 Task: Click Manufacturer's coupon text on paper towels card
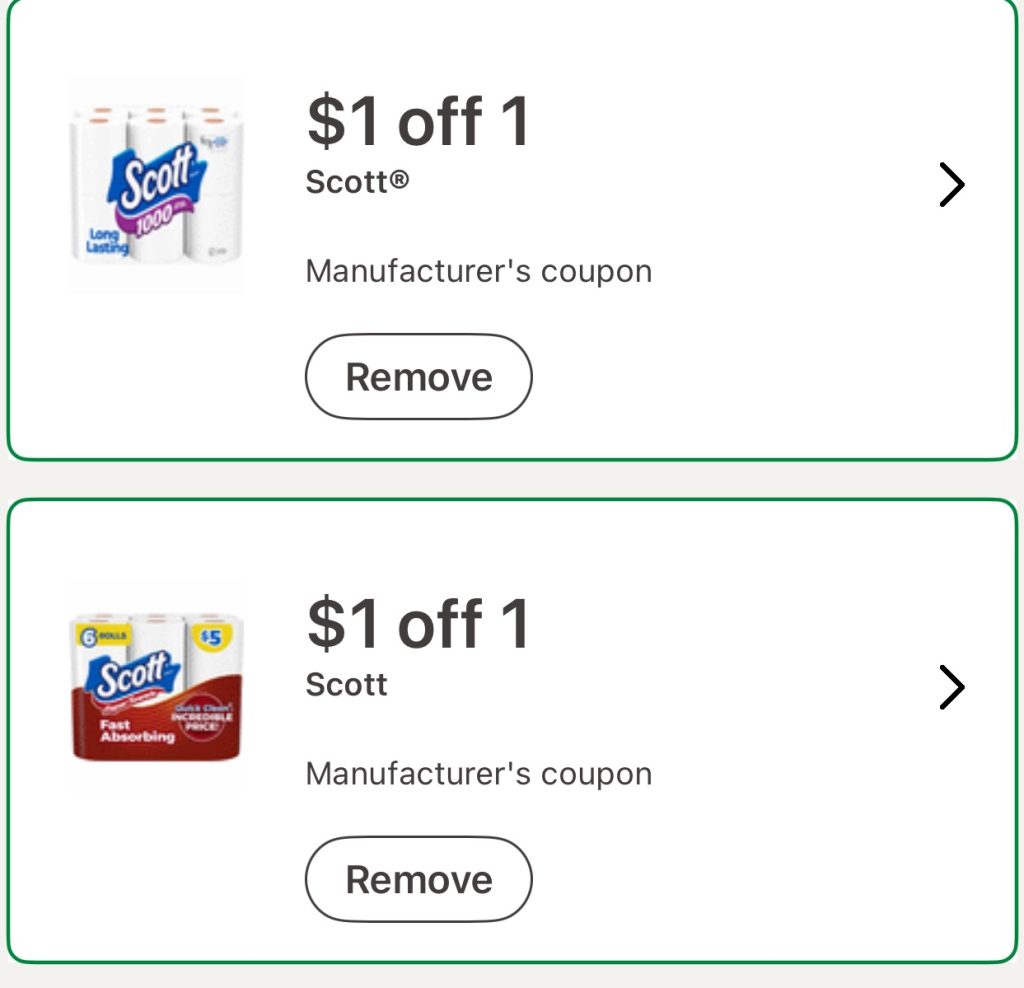[x=478, y=774]
